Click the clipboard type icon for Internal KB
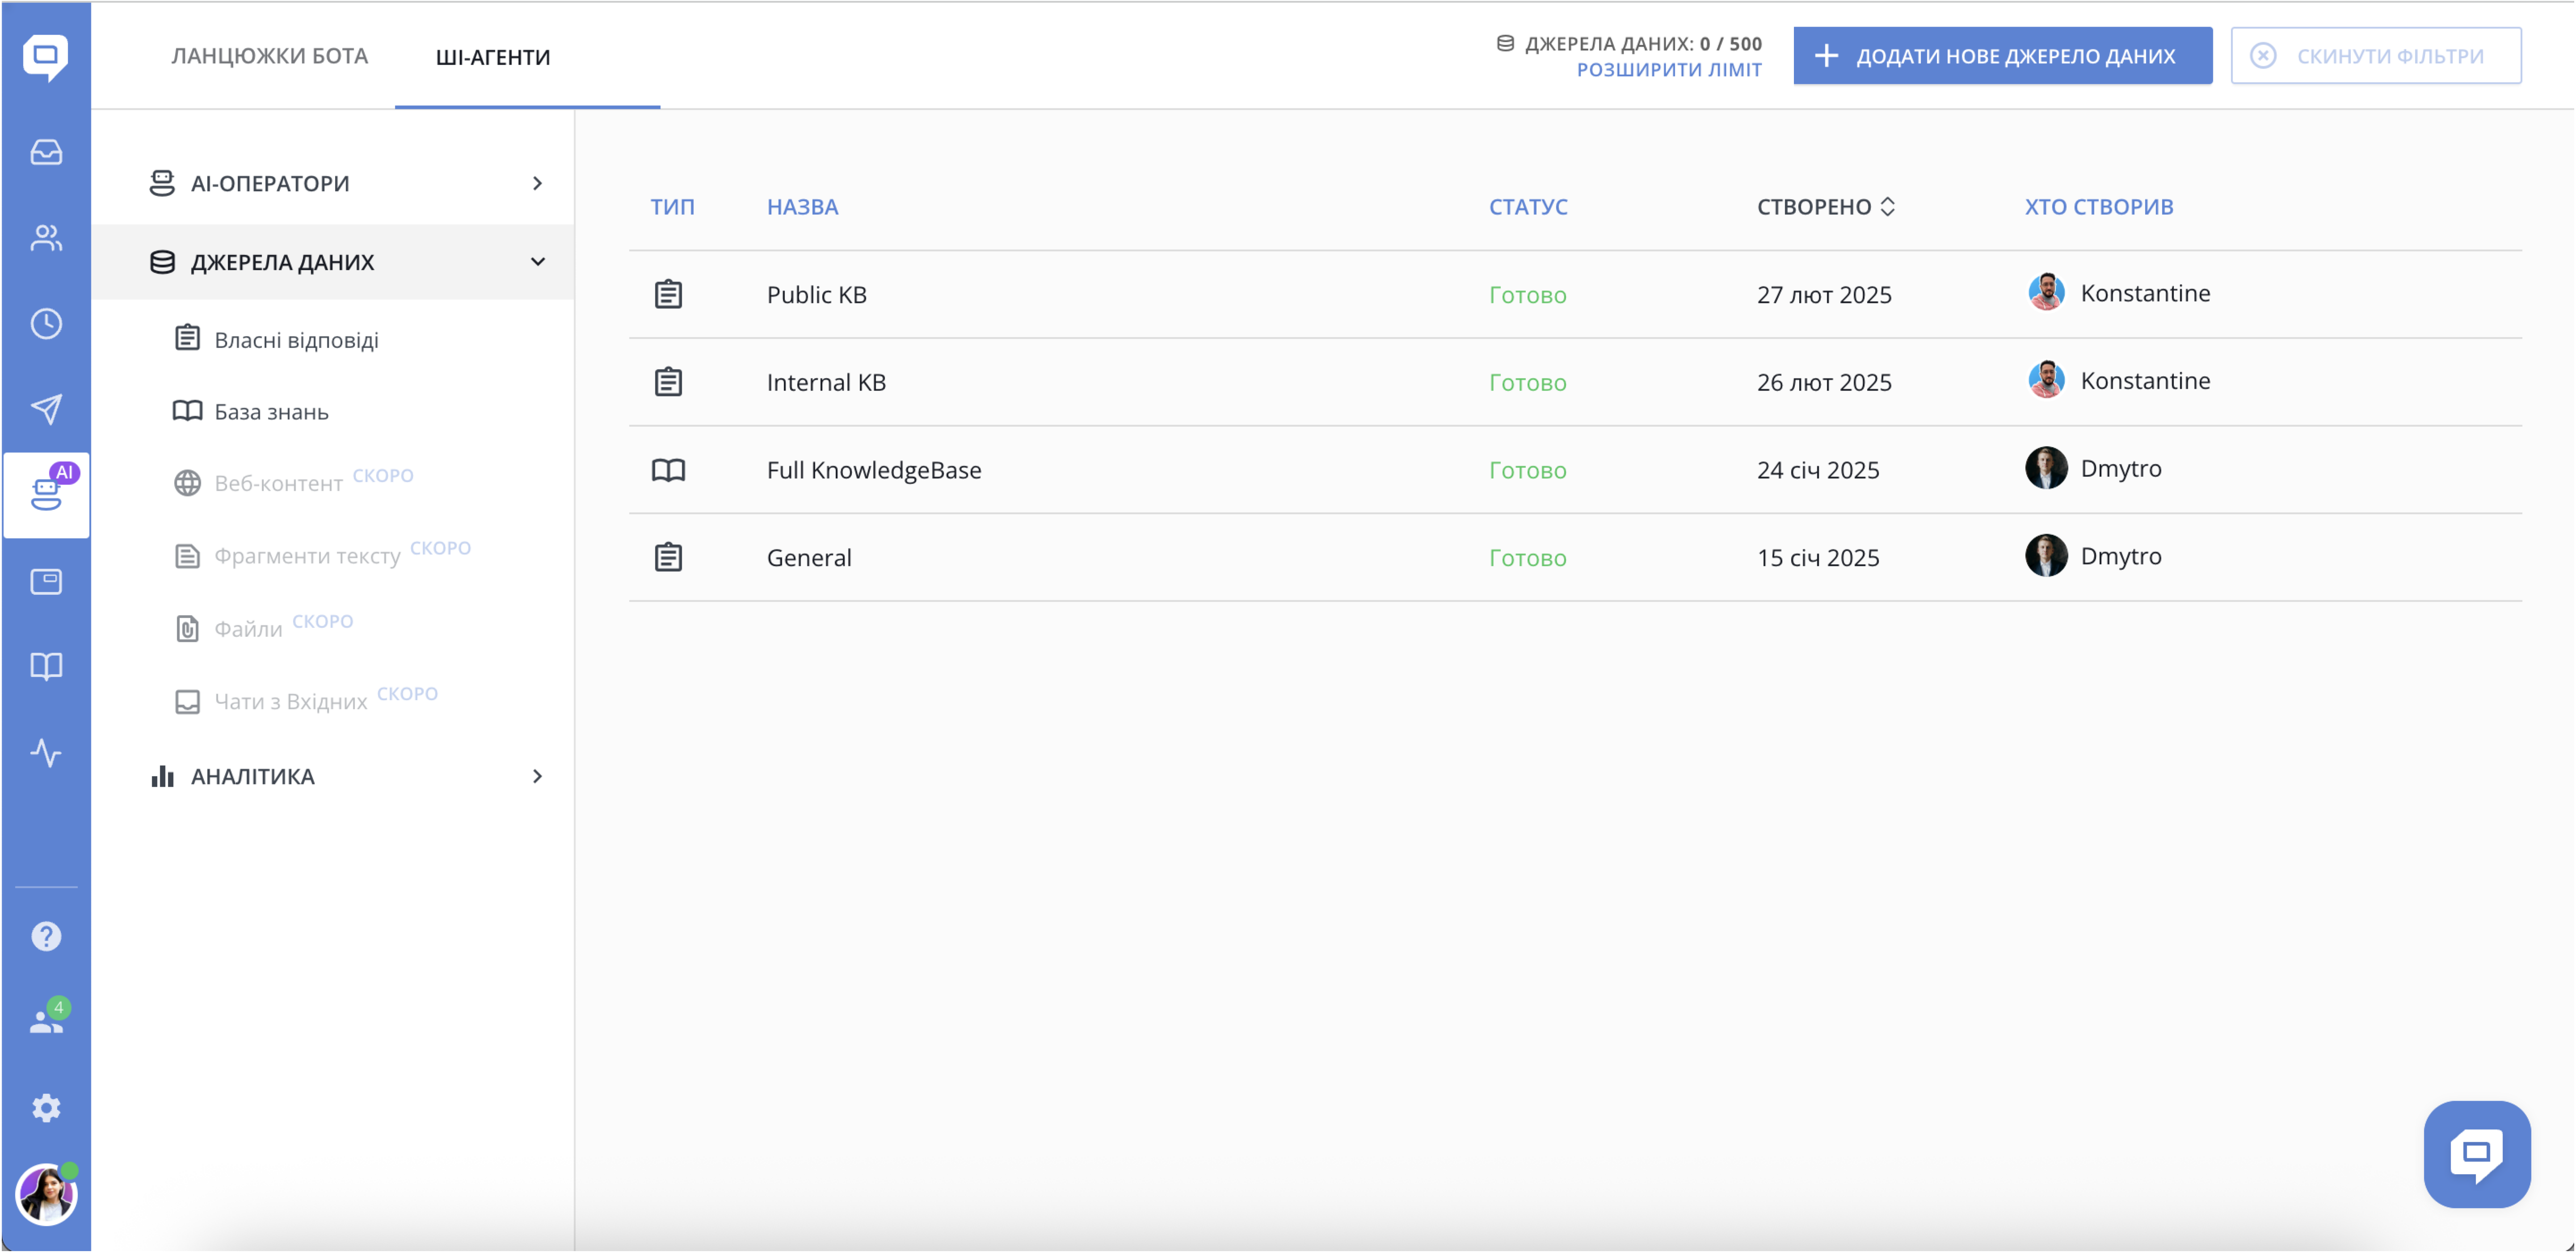This screenshot has width=2576, height=1252. click(668, 382)
